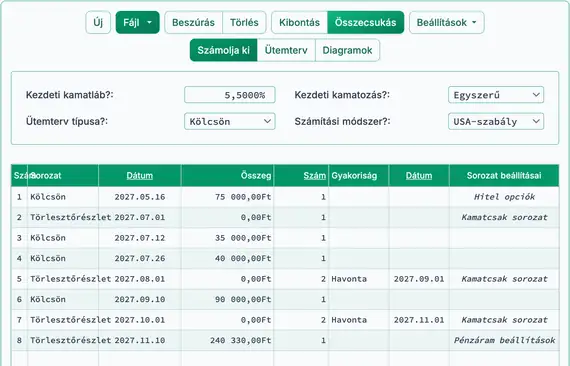
Task: Click the date 2027.07.12
Action: (140, 238)
